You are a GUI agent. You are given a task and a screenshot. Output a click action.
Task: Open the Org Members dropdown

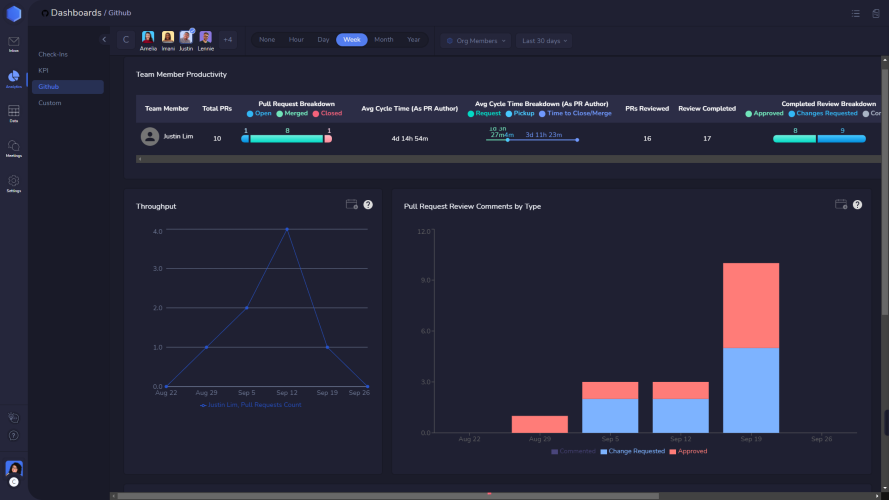coord(476,41)
